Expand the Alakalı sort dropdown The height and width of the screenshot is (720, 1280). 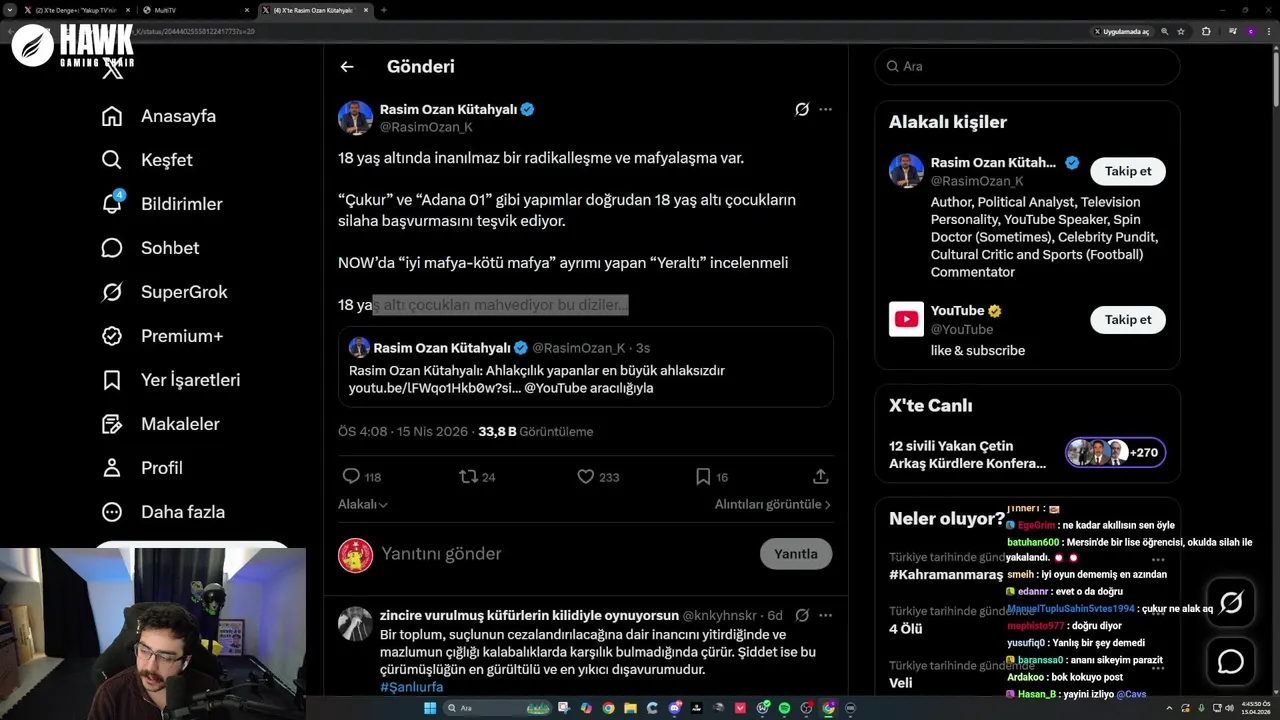[362, 505]
